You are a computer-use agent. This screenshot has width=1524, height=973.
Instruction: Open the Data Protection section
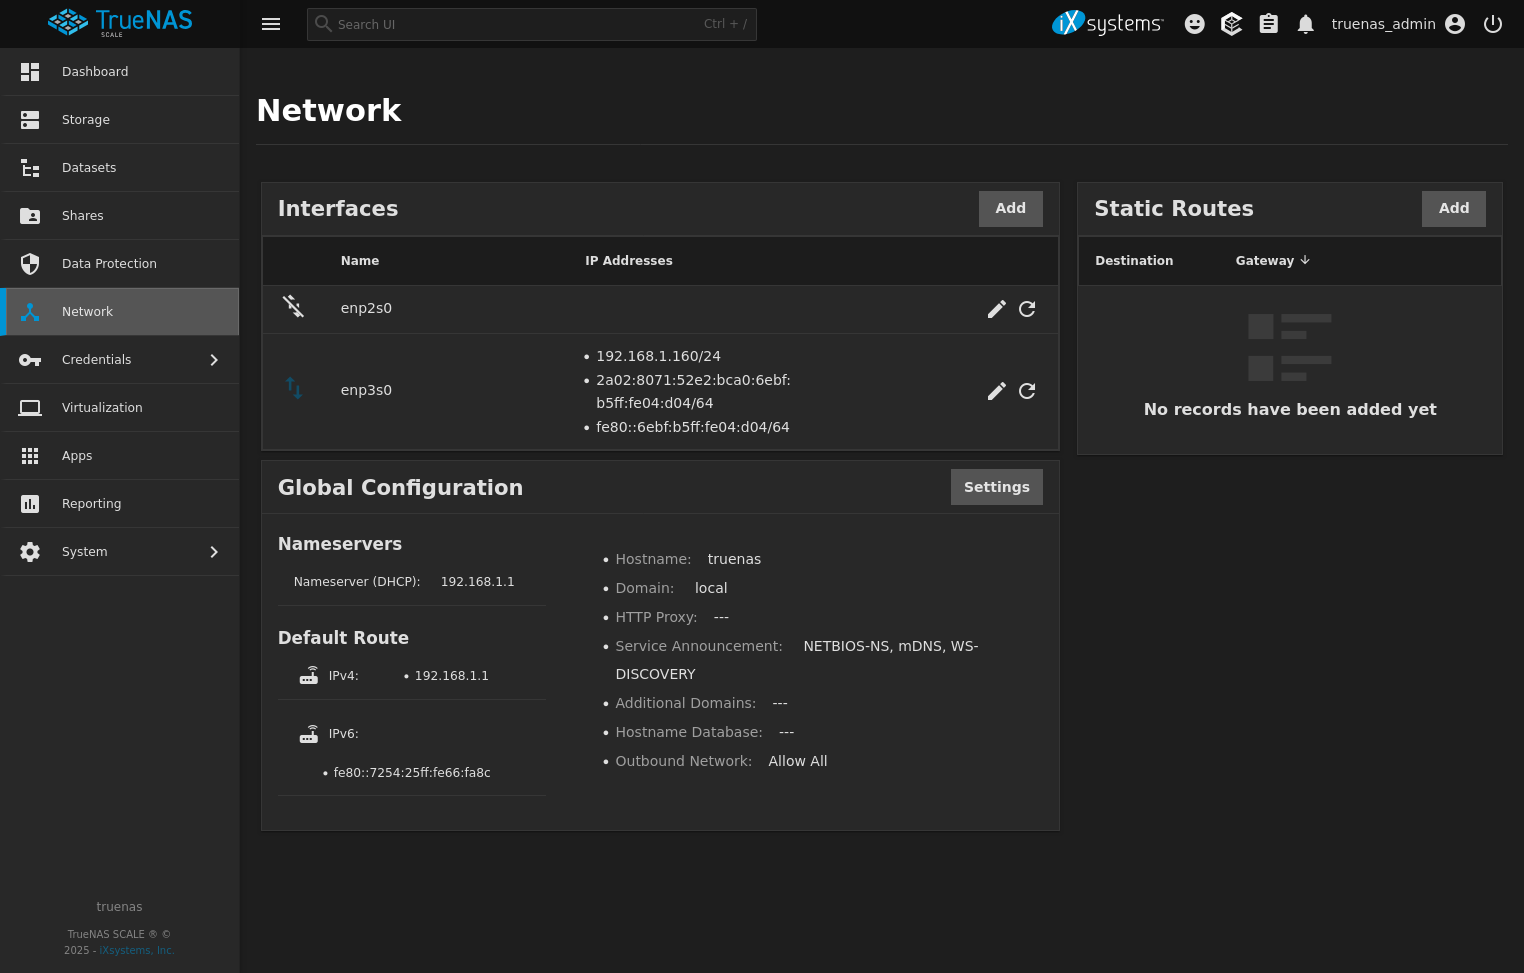point(109,264)
